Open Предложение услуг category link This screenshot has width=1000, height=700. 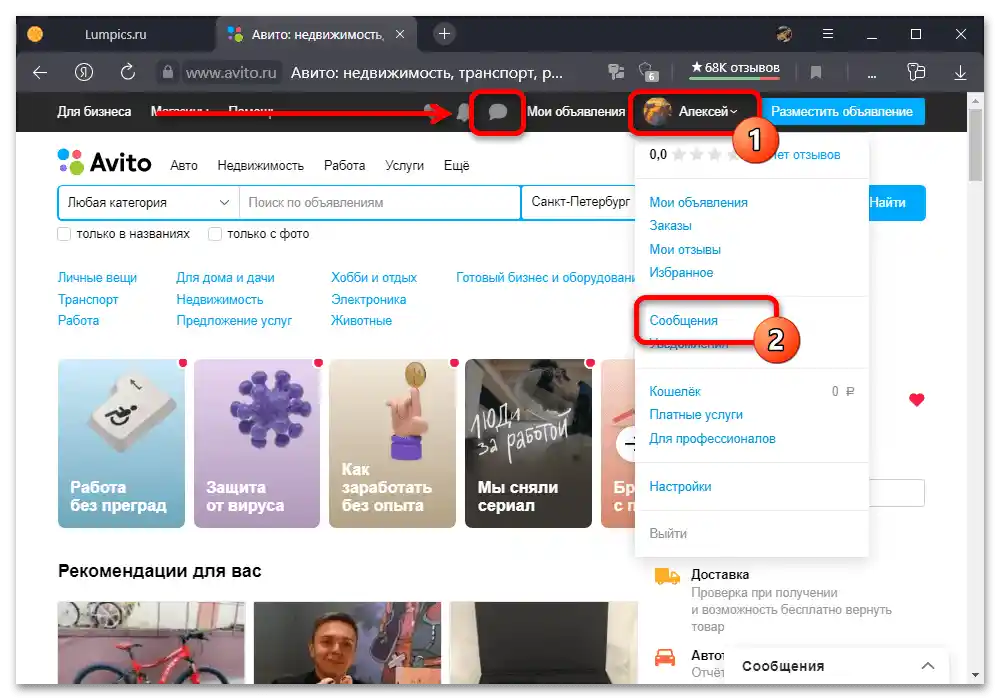tap(234, 321)
